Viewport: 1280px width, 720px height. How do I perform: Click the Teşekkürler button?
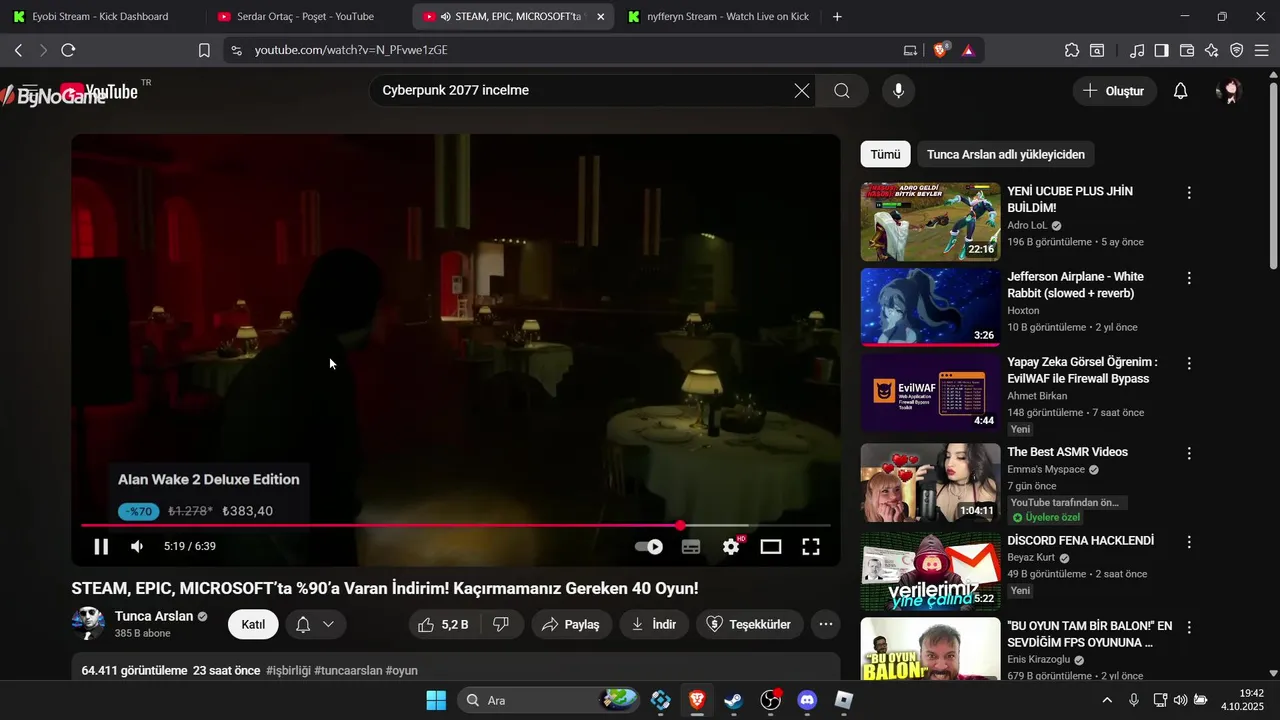[749, 624]
